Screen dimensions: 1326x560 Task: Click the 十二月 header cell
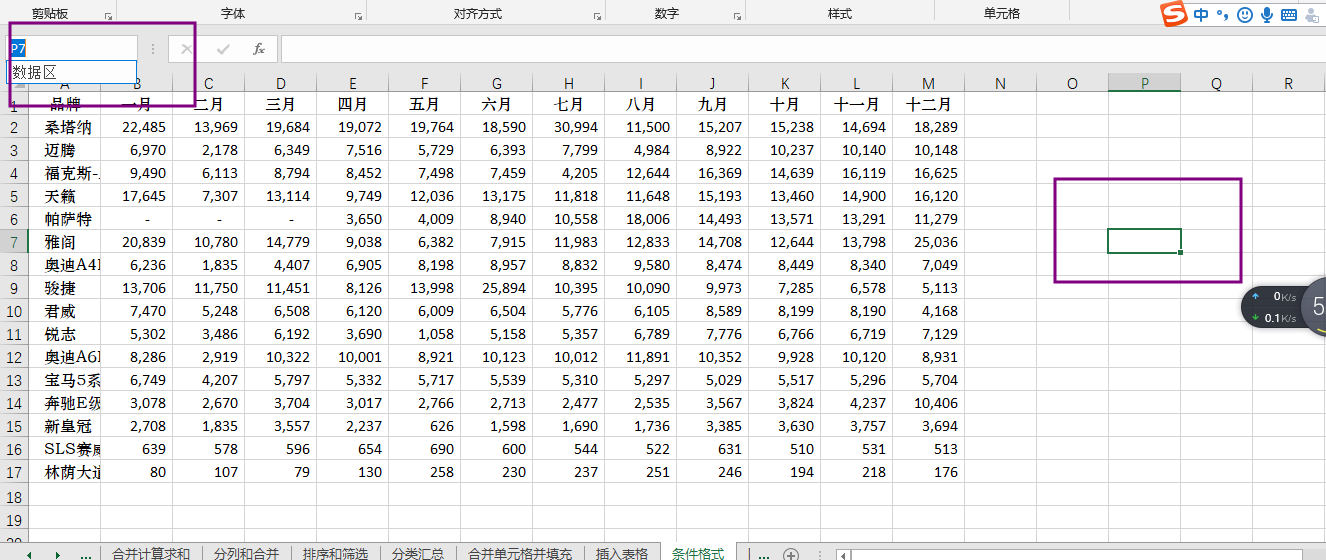point(929,104)
